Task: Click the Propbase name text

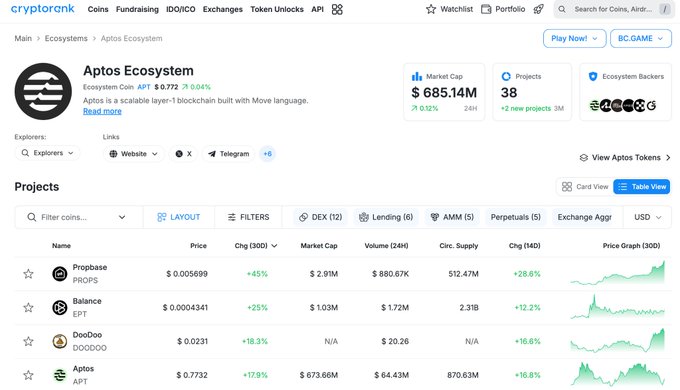Action: (90, 267)
